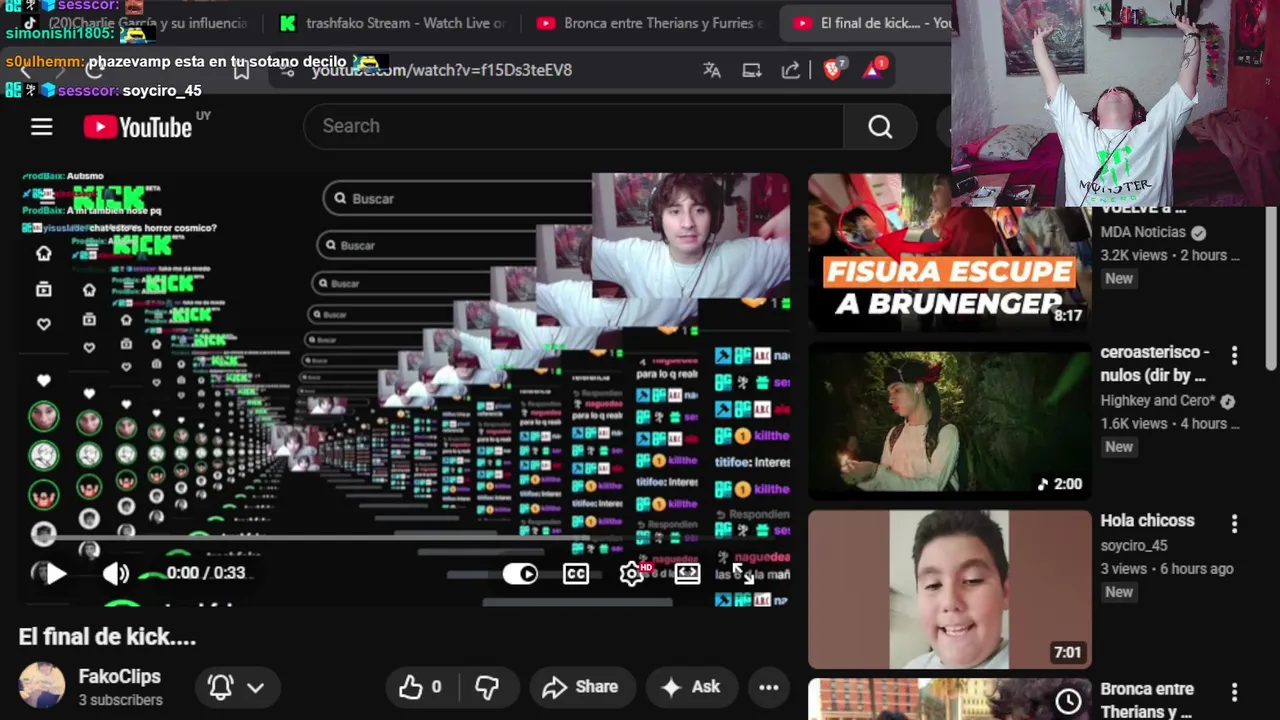Open the Brave Rewards triangle icon
Screen dimensions: 1280x720
(x=875, y=68)
